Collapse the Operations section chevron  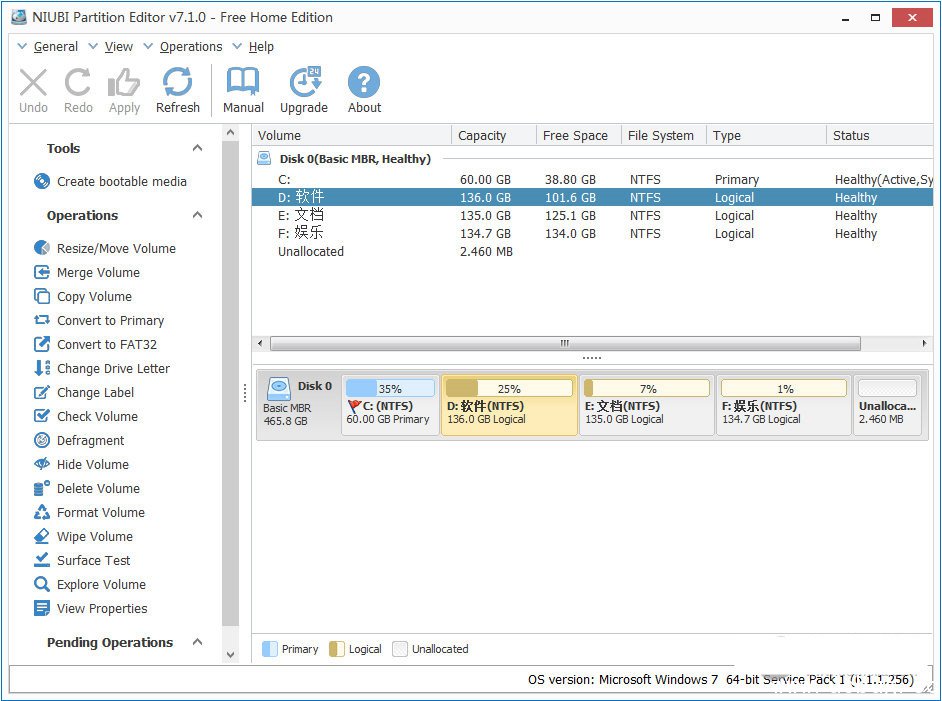click(197, 216)
